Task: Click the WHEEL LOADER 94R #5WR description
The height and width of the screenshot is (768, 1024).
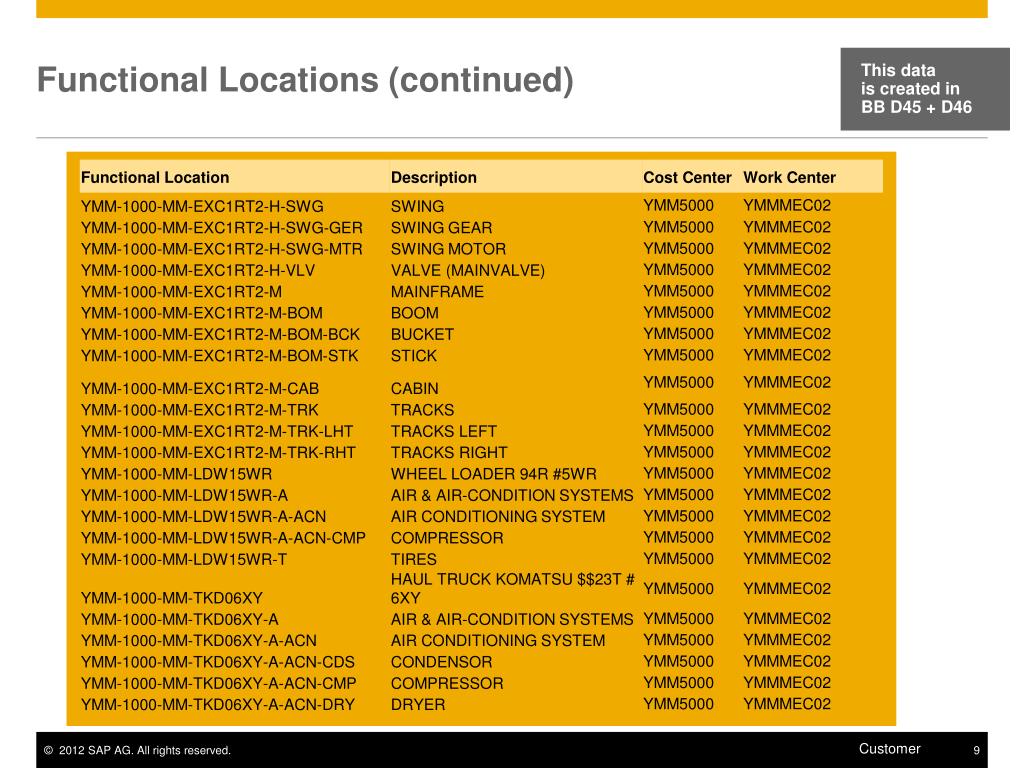Action: click(x=494, y=474)
